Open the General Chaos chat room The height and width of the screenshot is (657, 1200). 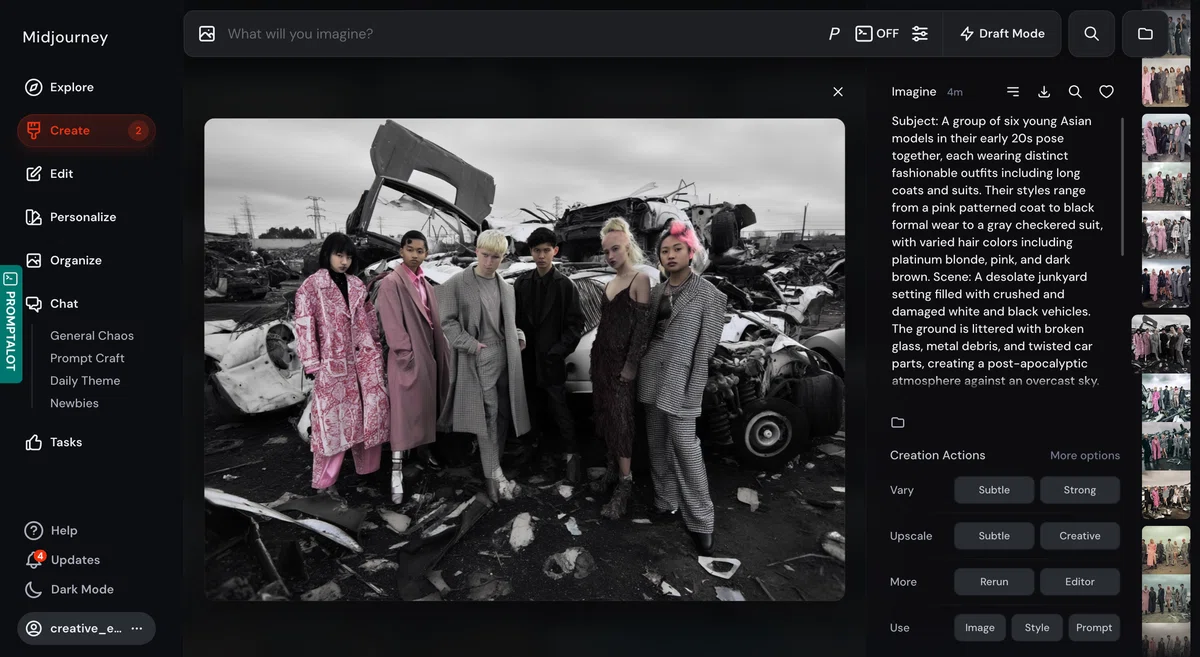(92, 336)
